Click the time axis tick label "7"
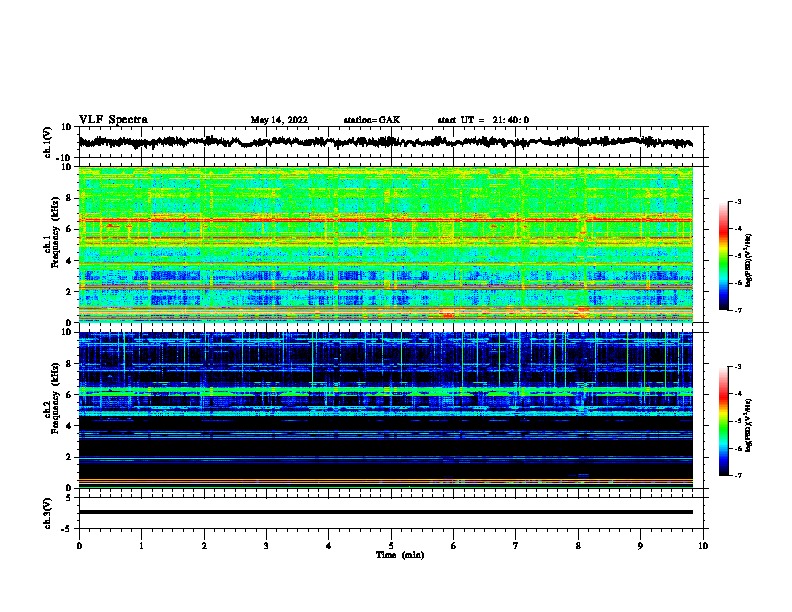 (x=516, y=545)
